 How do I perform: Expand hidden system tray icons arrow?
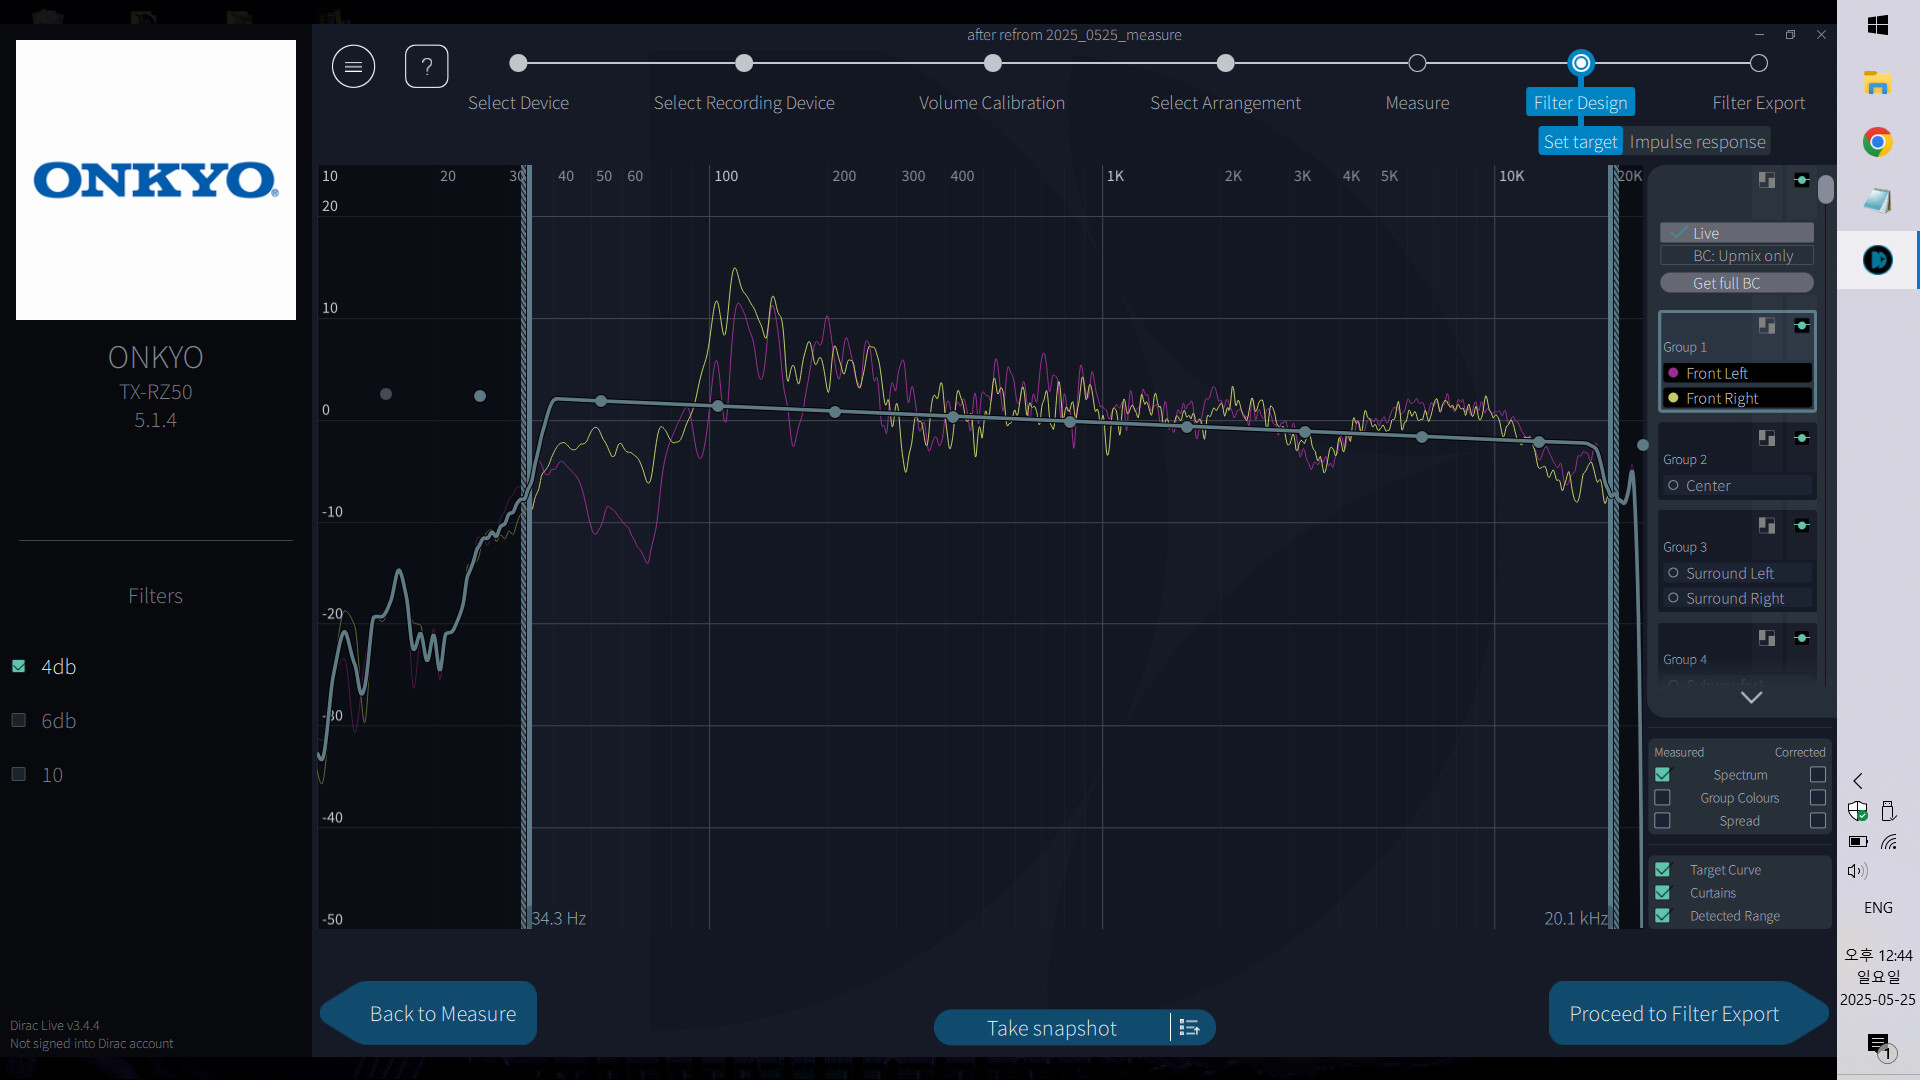[1858, 781]
